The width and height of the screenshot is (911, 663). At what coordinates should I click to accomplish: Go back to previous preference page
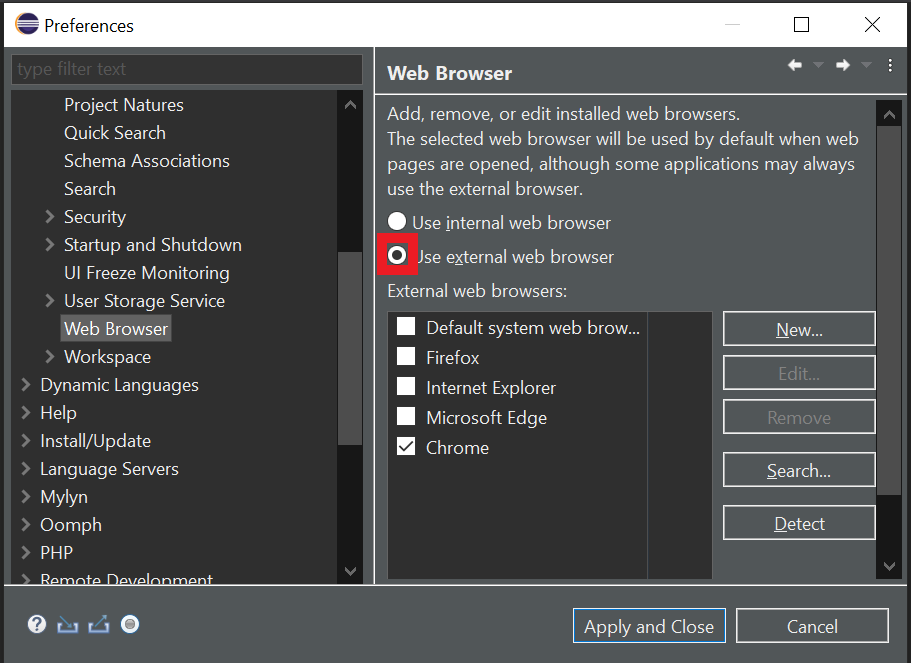pyautogui.click(x=794, y=64)
